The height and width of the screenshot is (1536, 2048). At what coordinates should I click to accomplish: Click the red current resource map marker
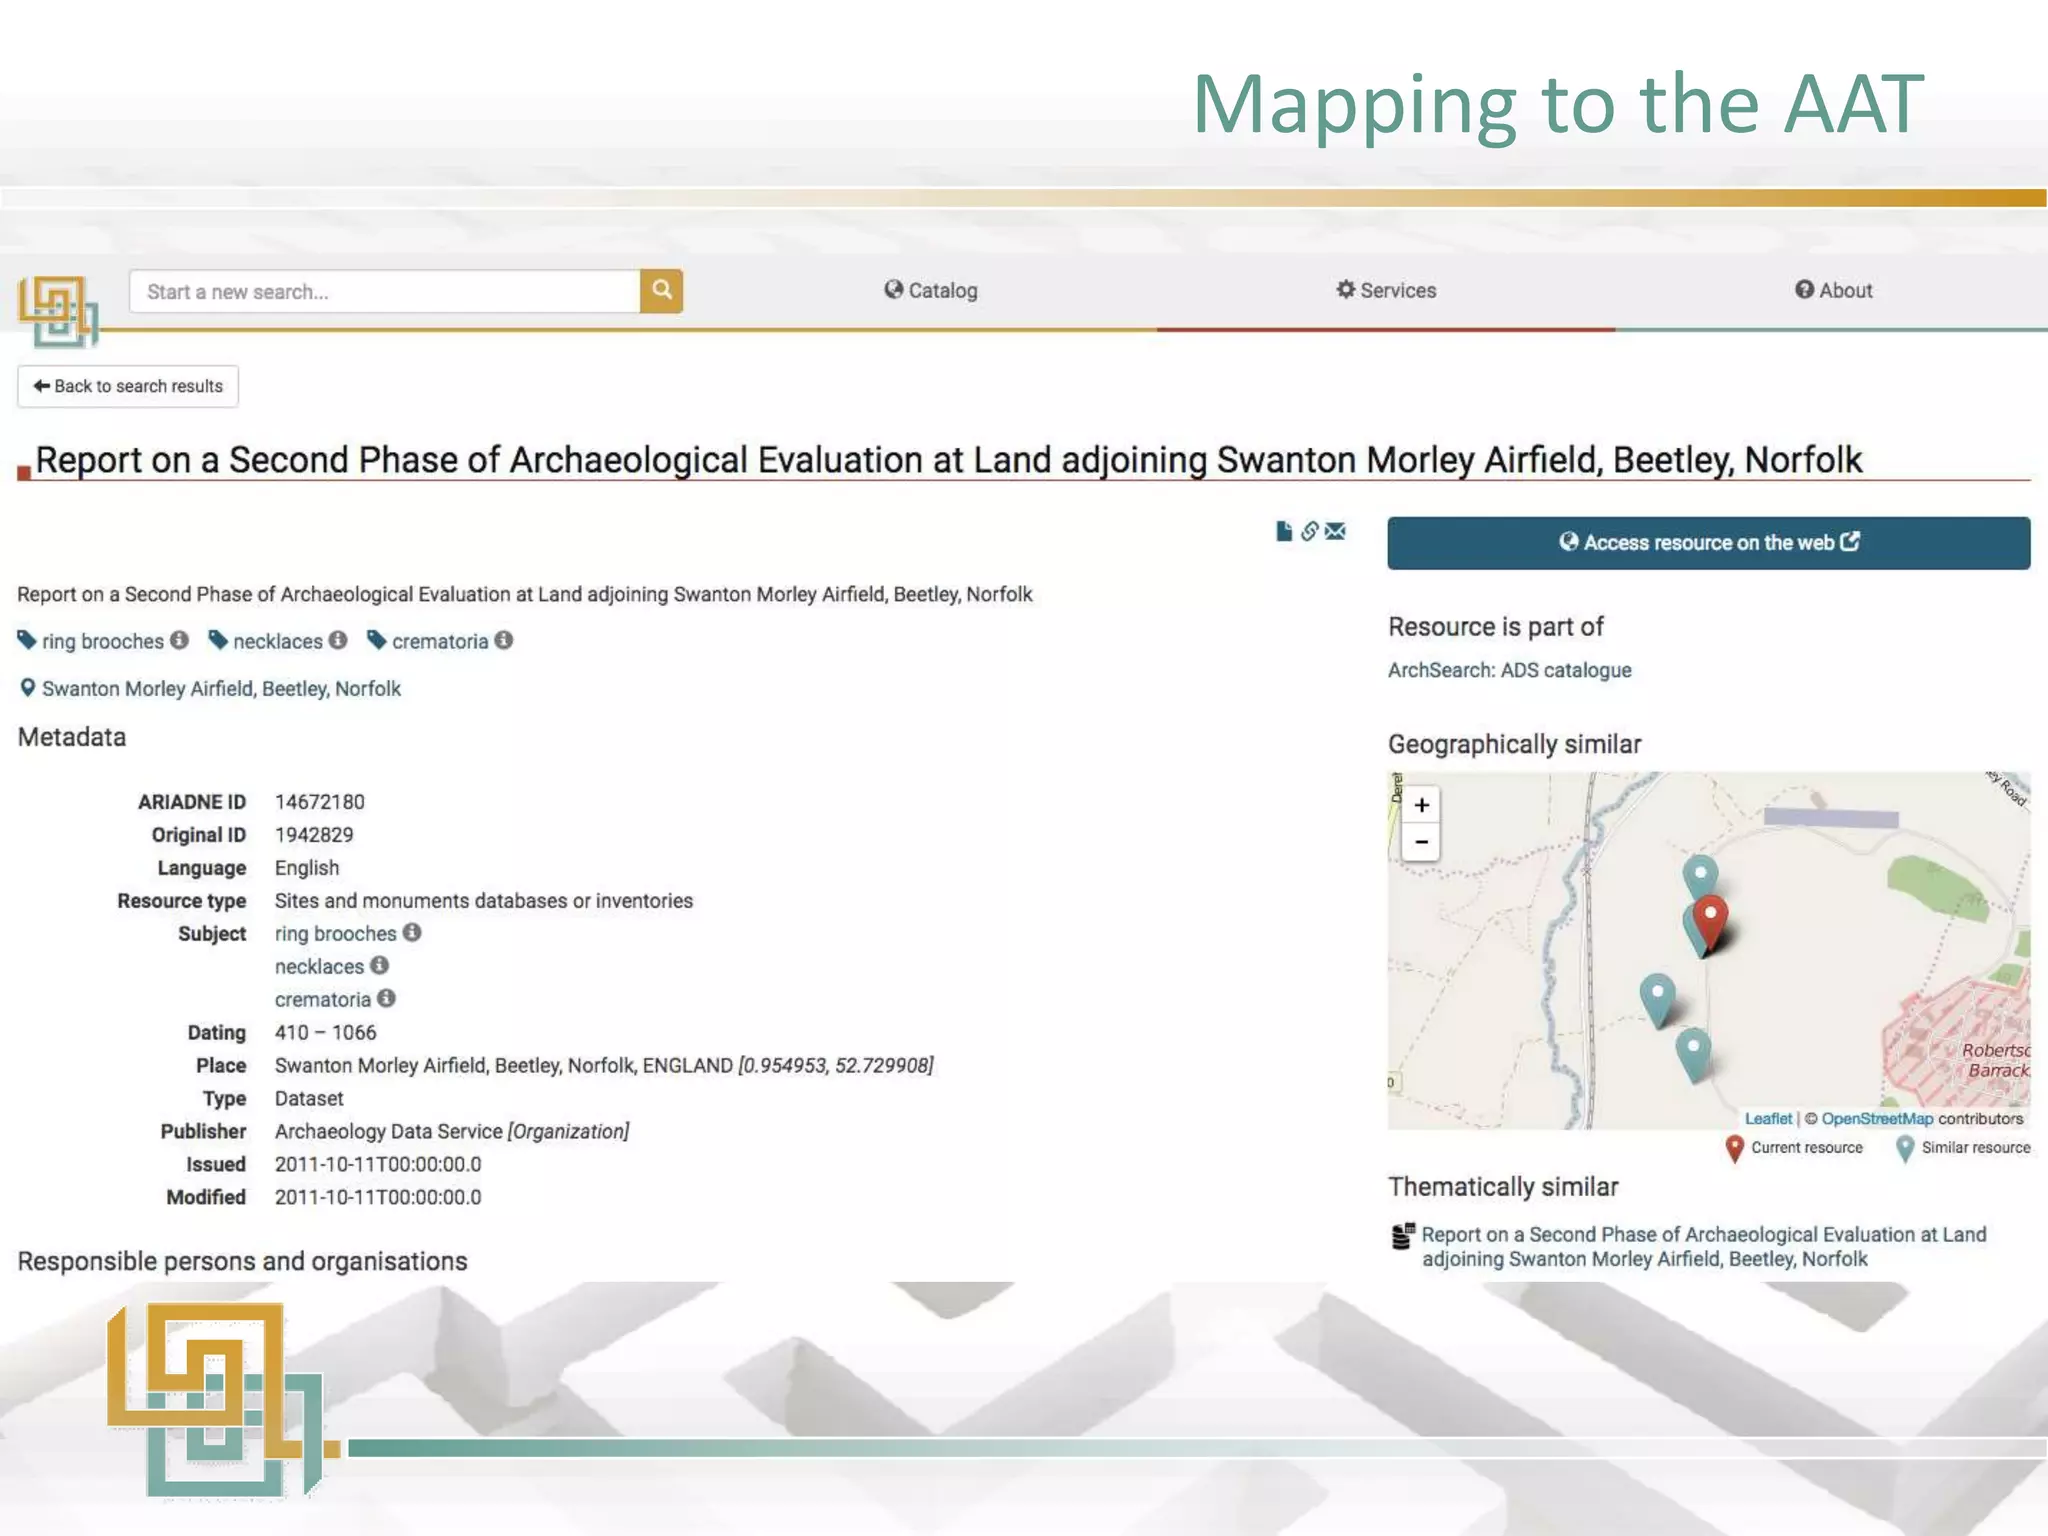point(1710,921)
